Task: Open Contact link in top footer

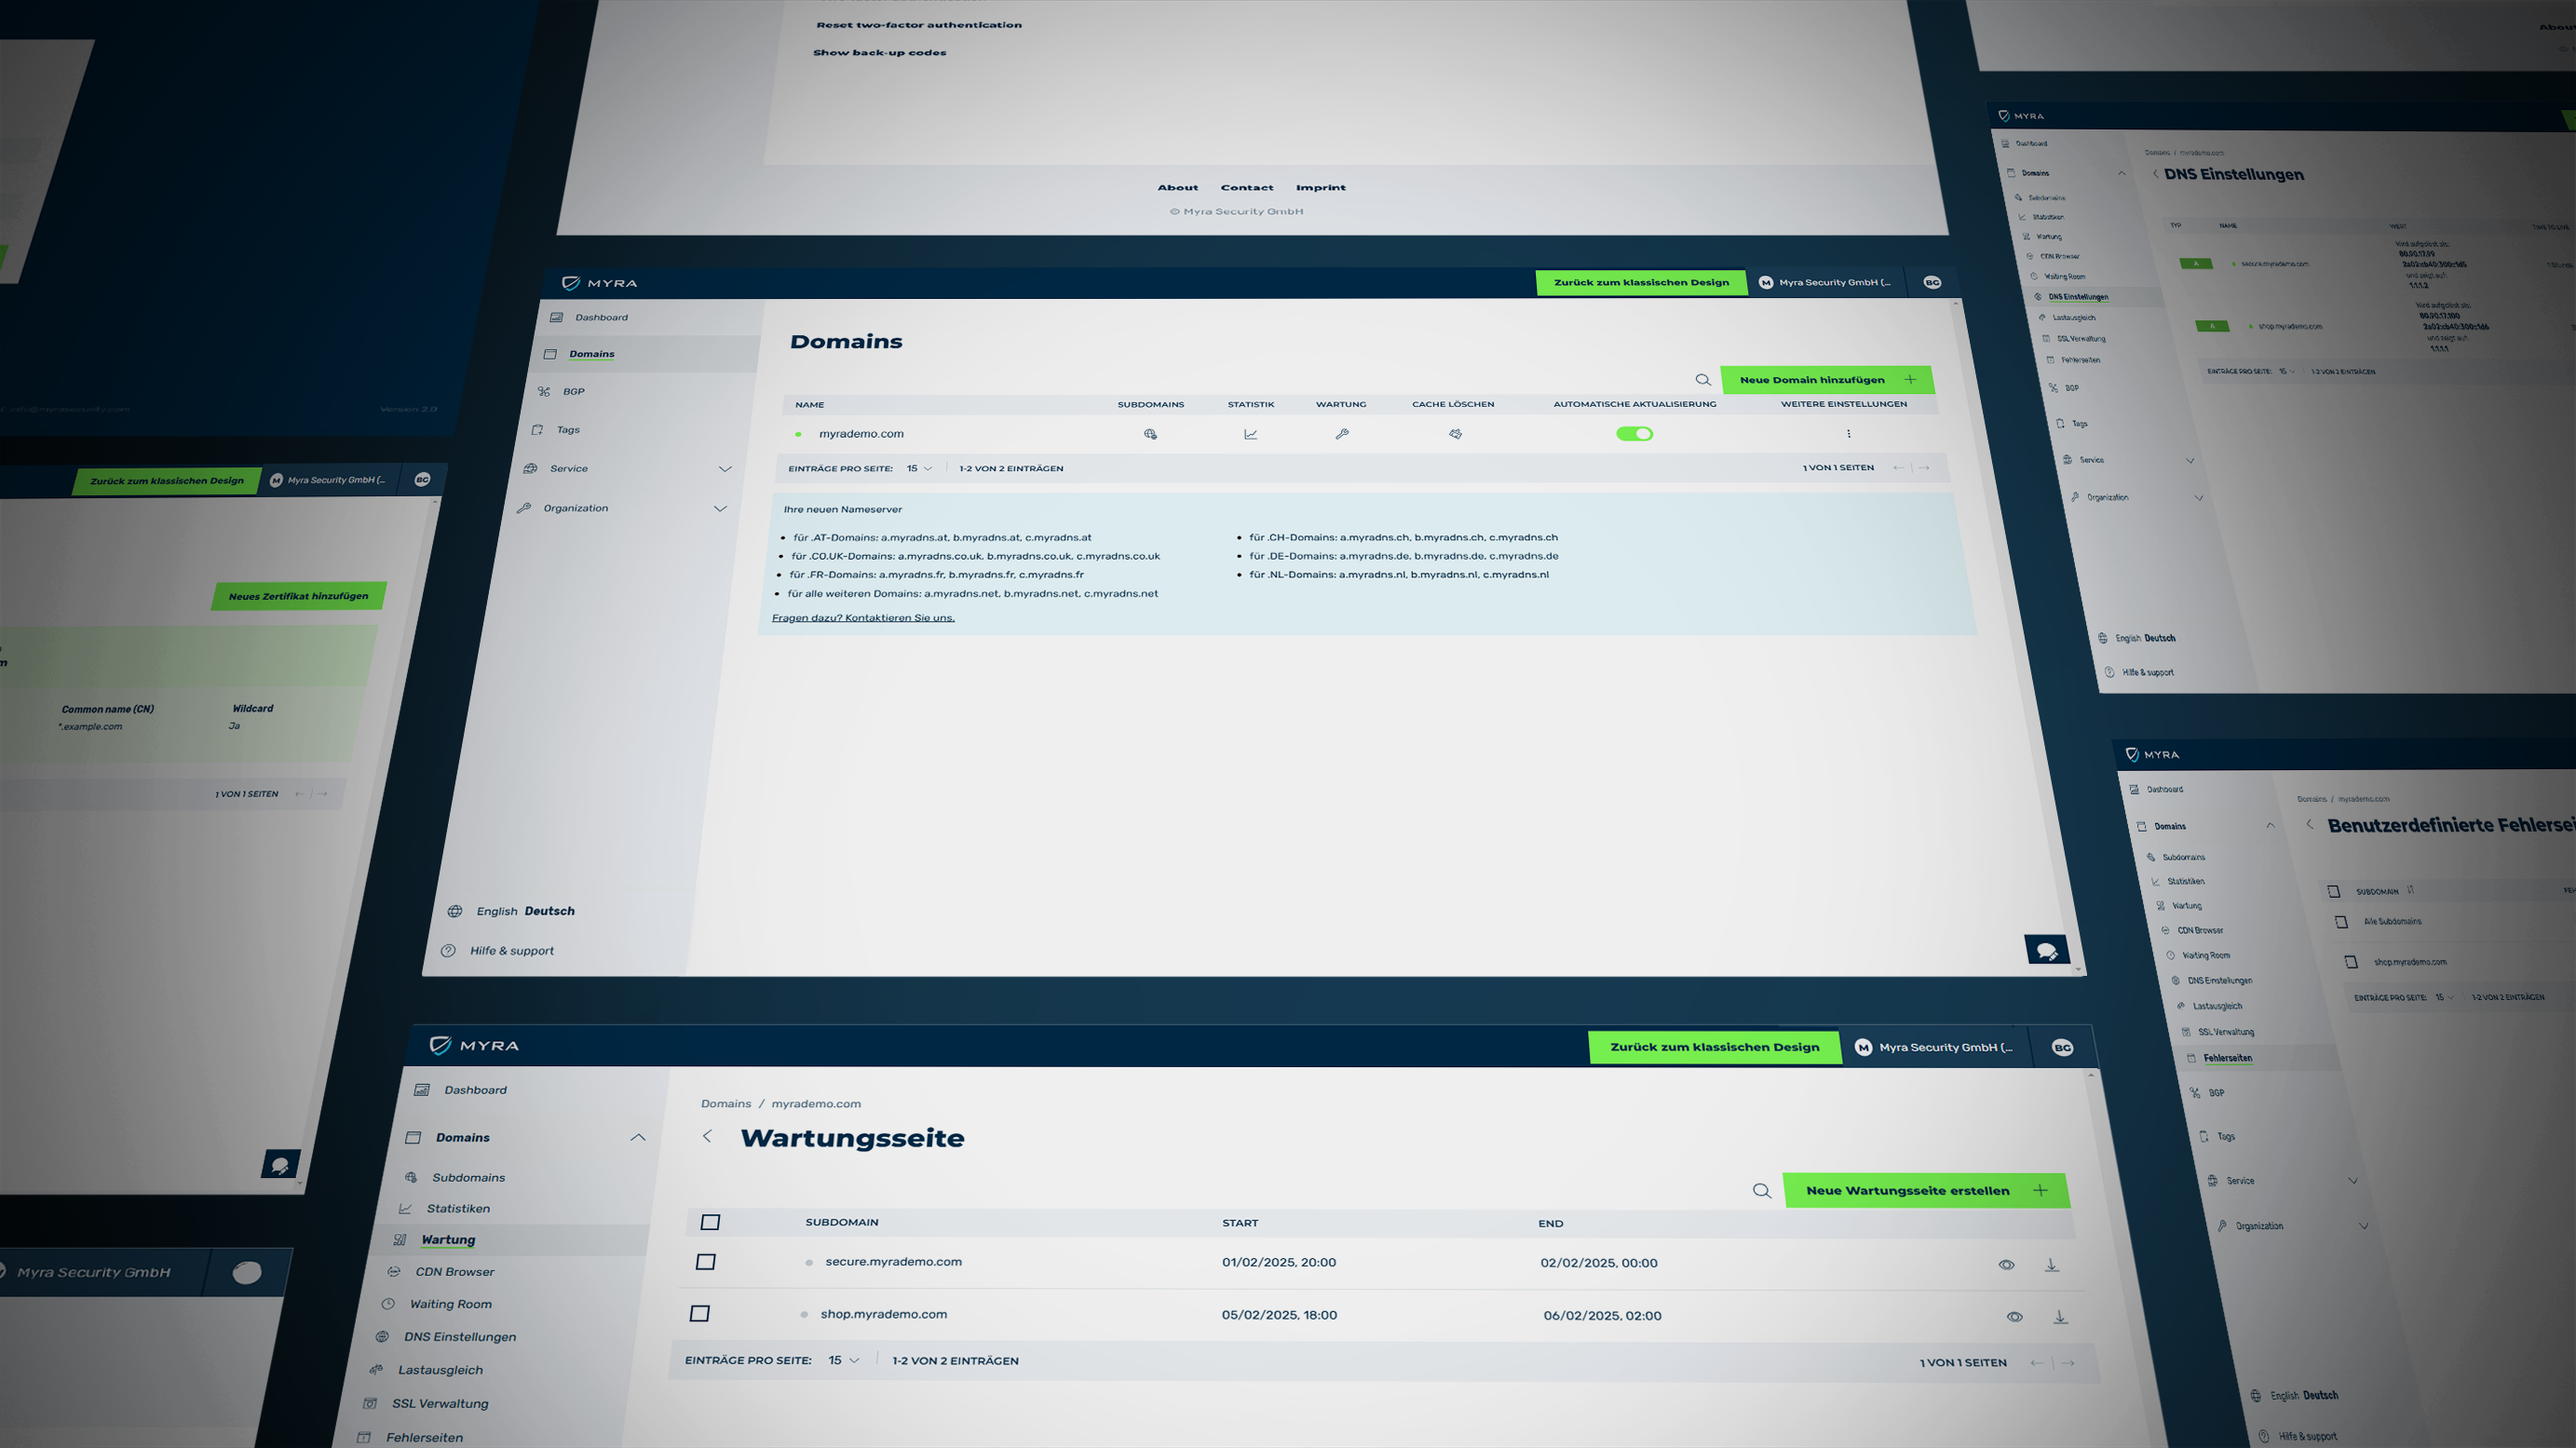Action: click(1247, 187)
